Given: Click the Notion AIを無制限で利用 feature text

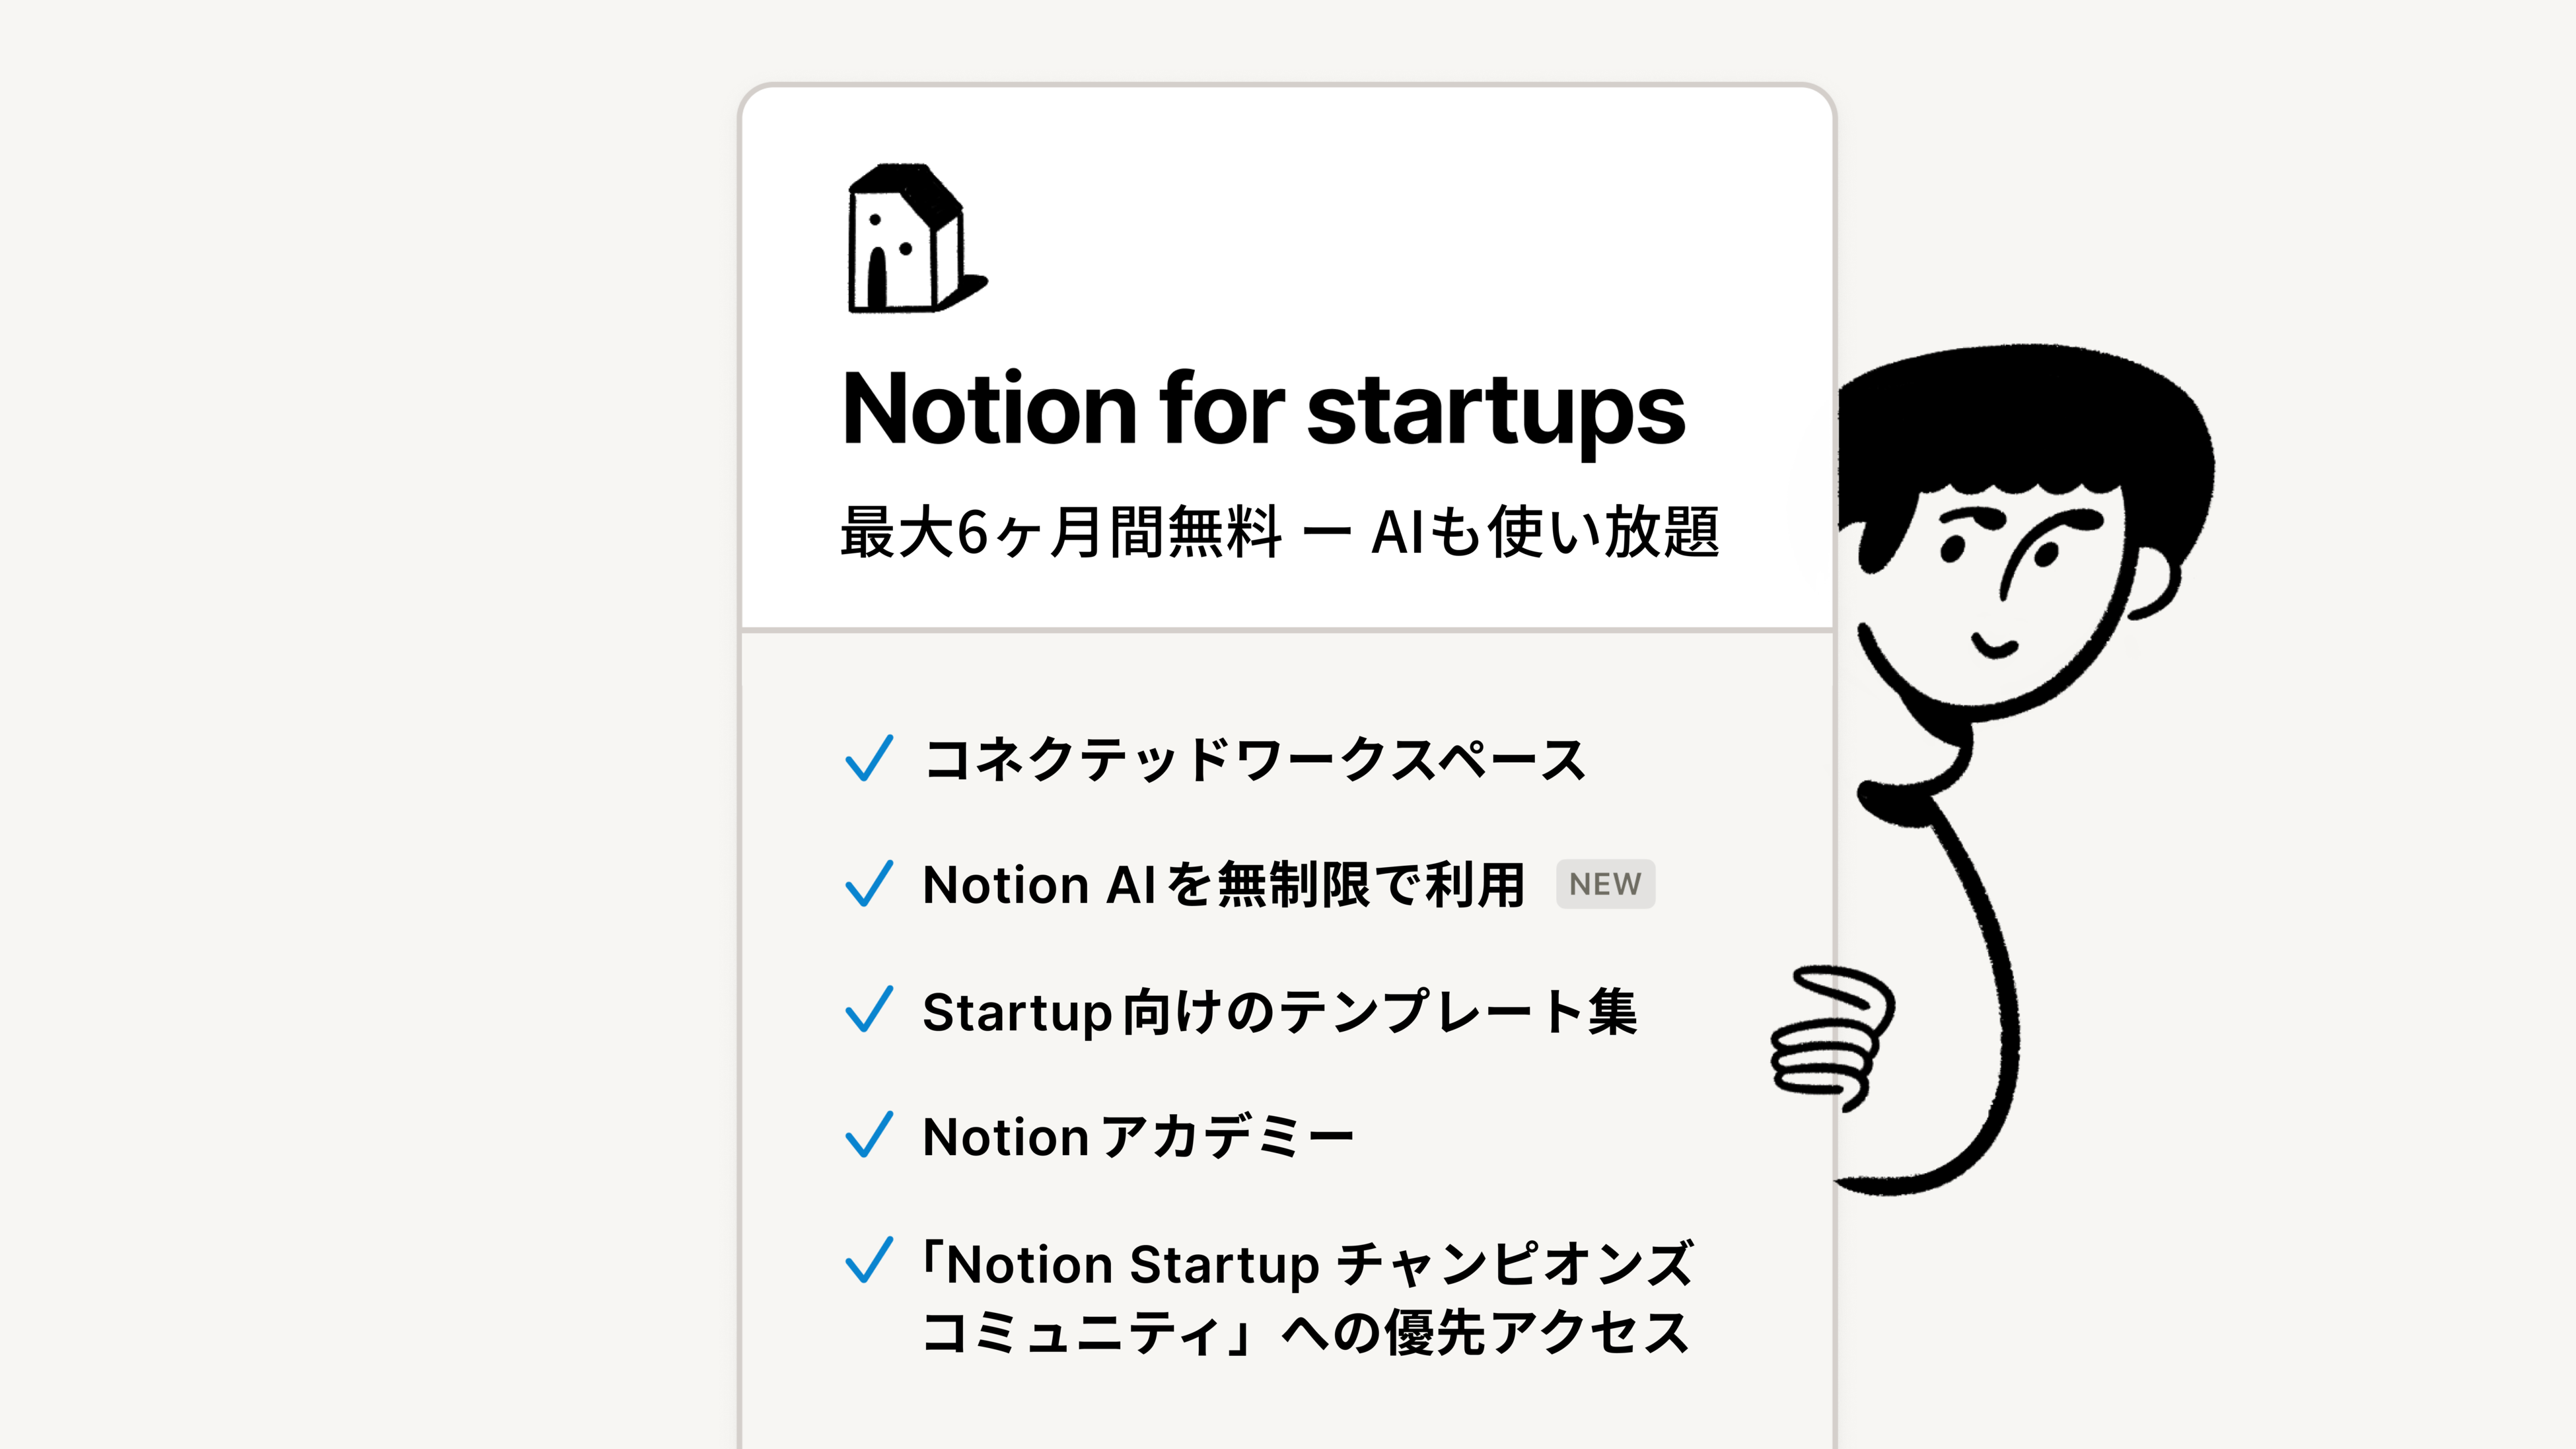Looking at the screenshot, I should tap(1223, 885).
